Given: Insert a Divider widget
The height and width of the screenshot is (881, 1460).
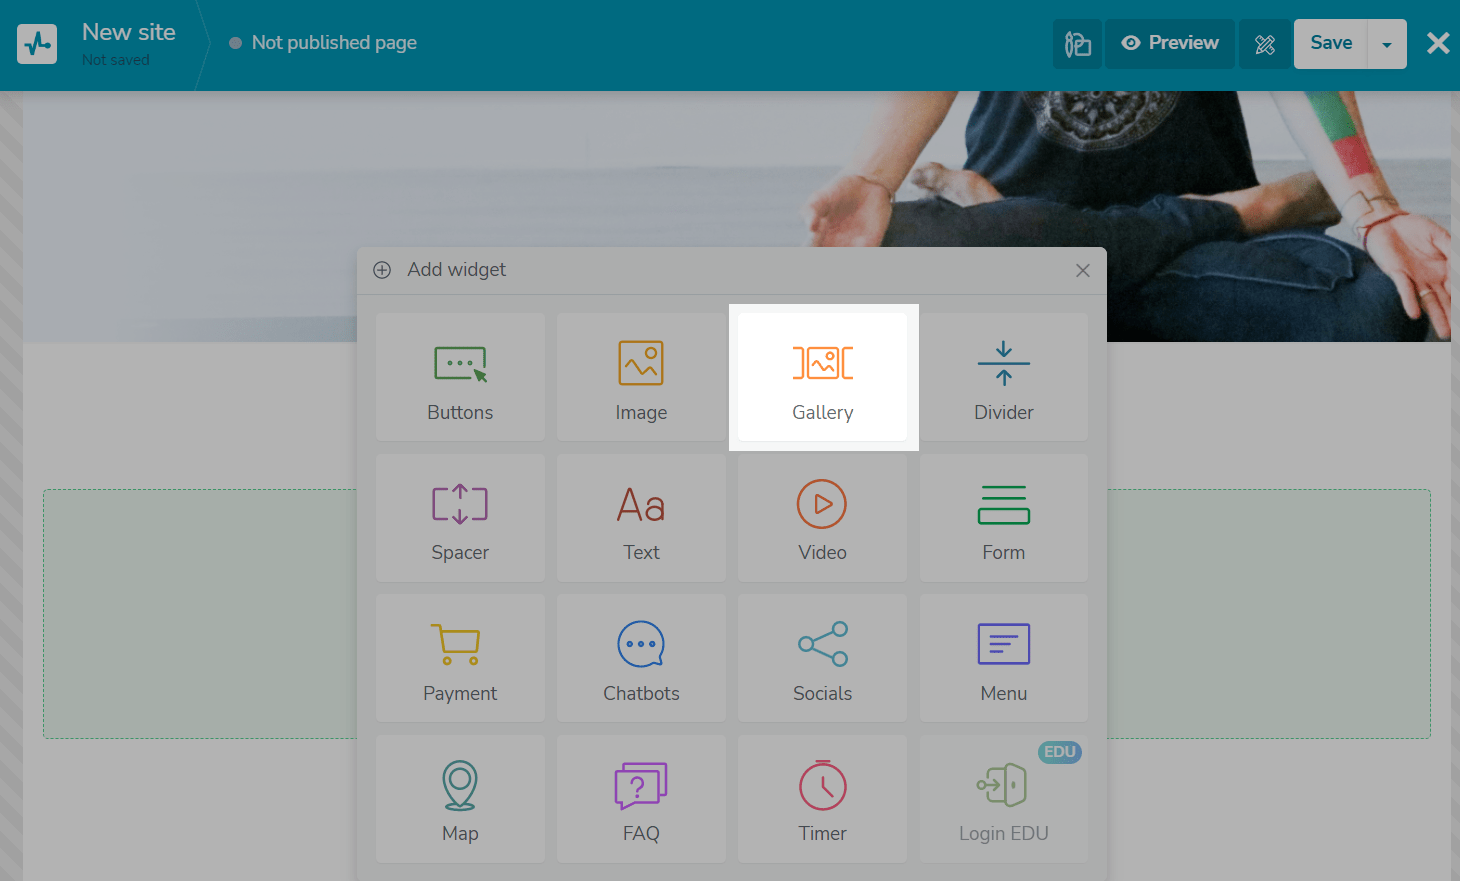Looking at the screenshot, I should 1004,377.
